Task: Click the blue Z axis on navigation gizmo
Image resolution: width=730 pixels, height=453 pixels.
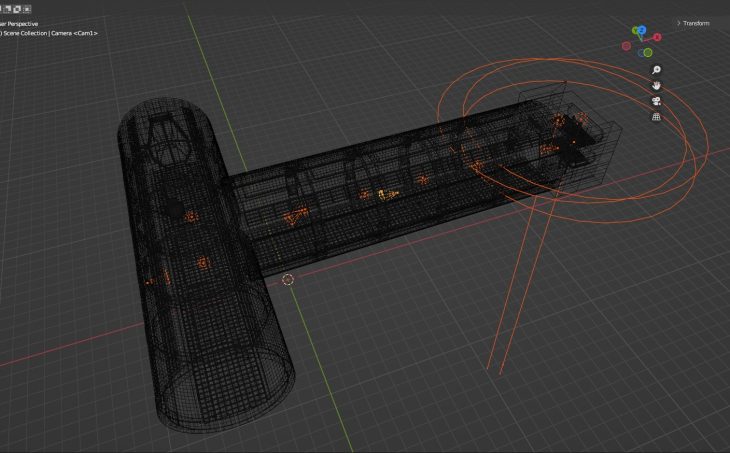Action: click(x=641, y=31)
